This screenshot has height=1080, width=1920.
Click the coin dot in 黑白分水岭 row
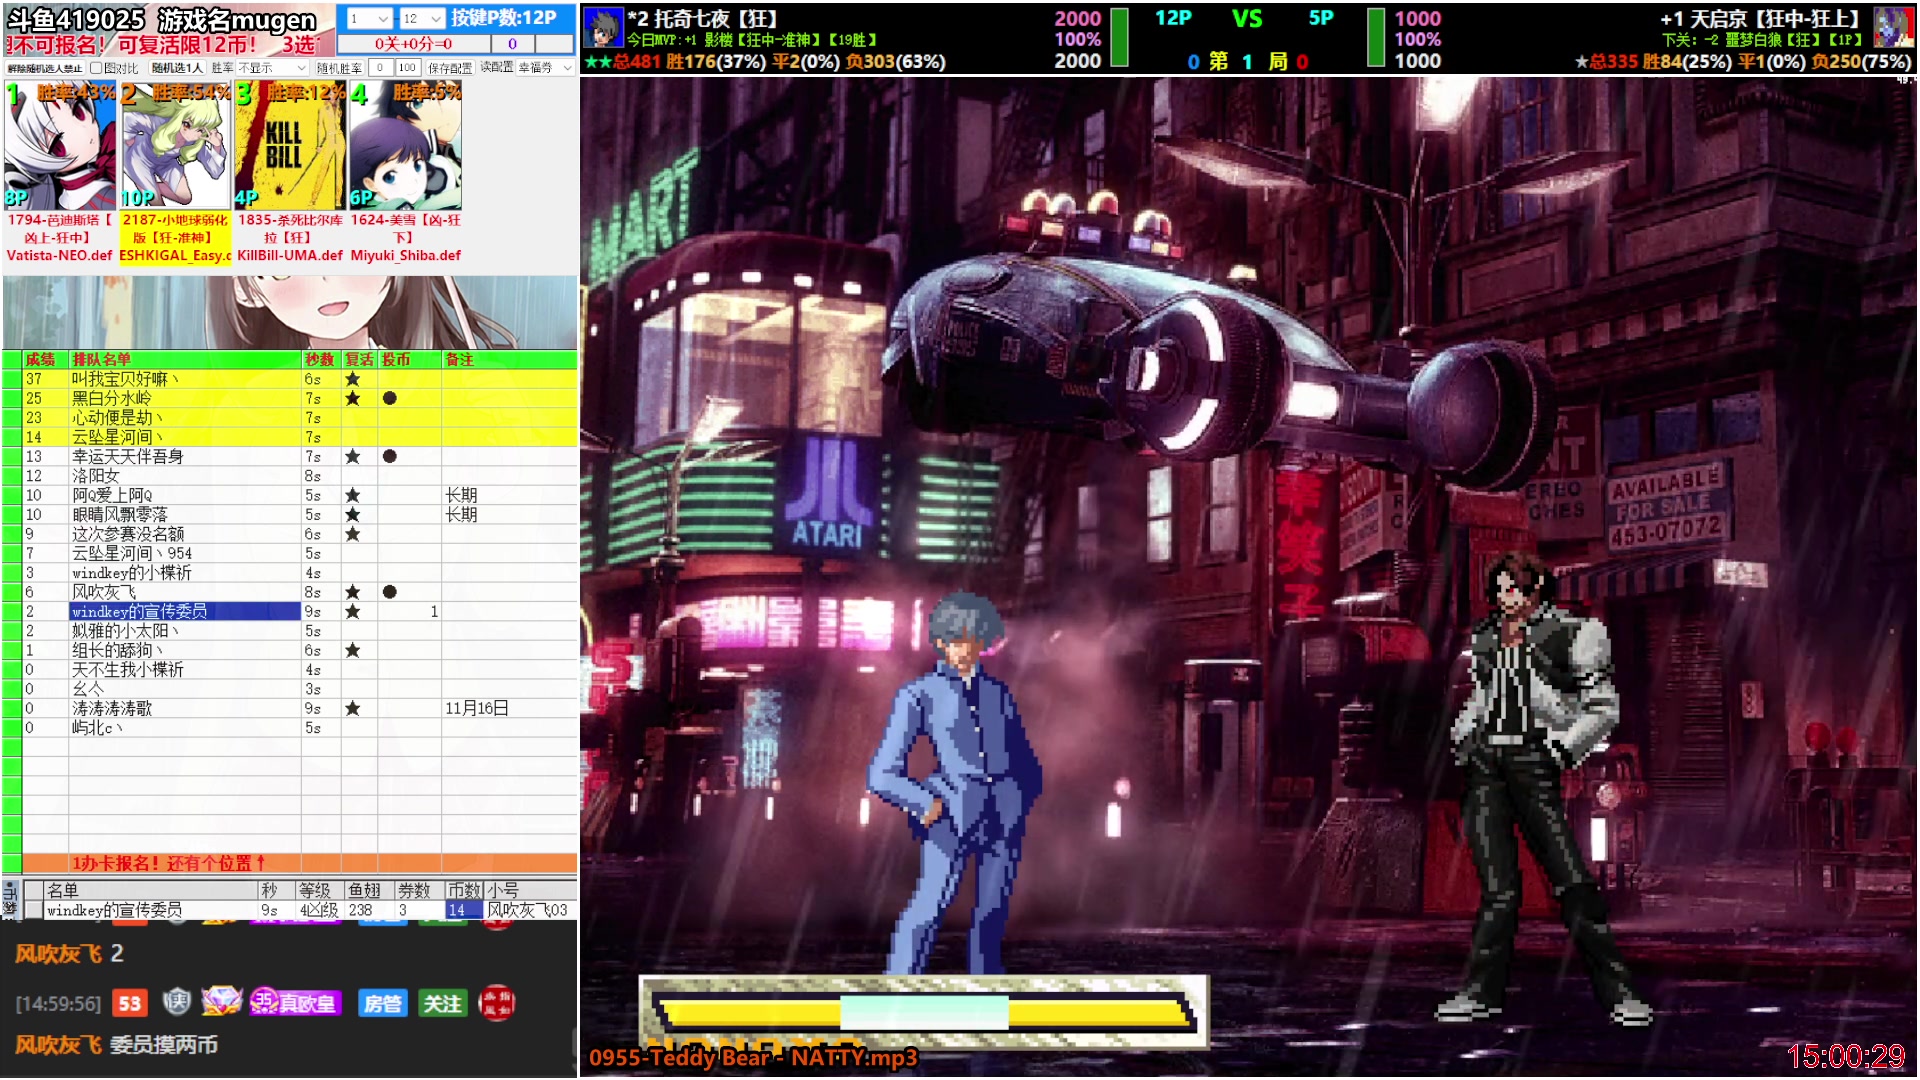pyautogui.click(x=390, y=398)
